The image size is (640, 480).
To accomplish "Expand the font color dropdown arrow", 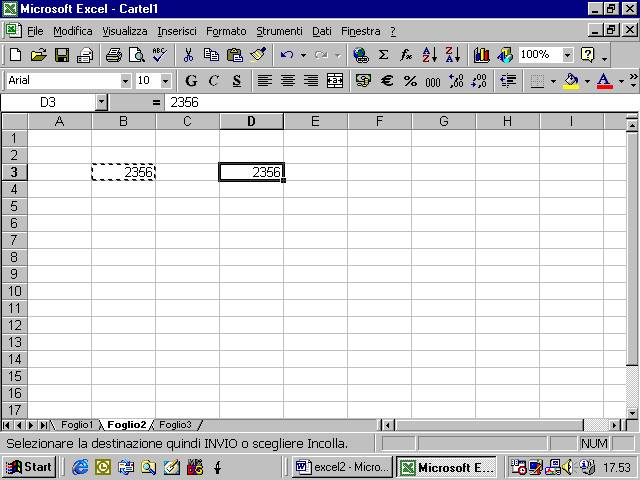I will 621,81.
